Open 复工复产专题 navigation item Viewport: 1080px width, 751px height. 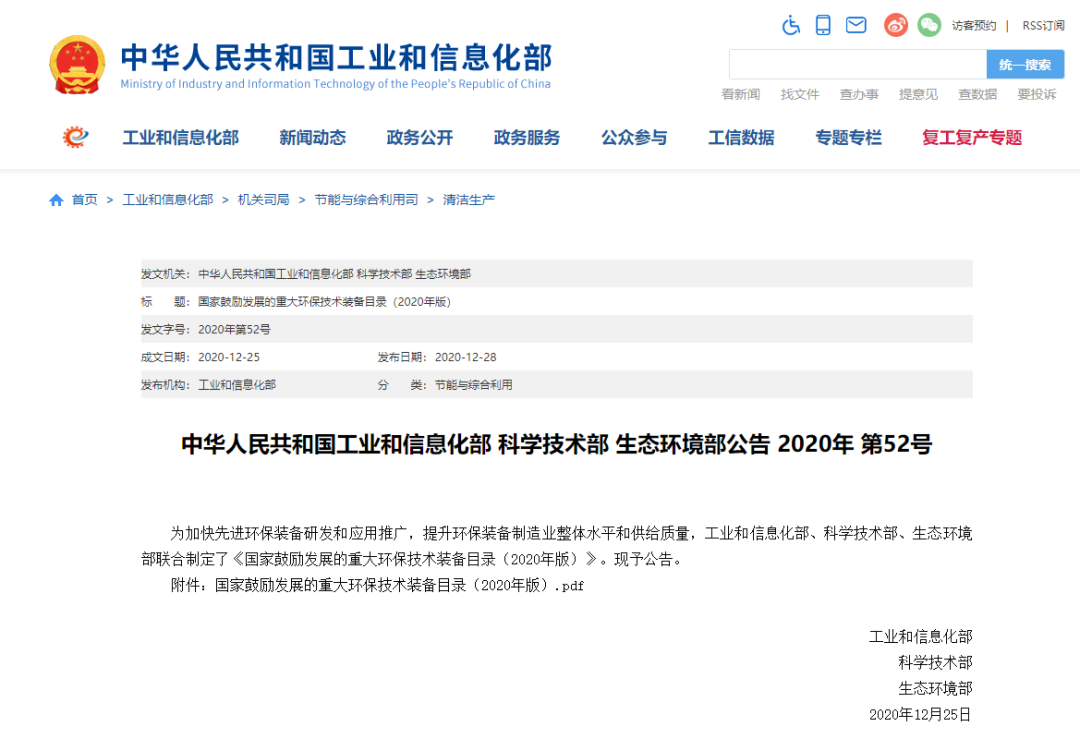click(972, 138)
